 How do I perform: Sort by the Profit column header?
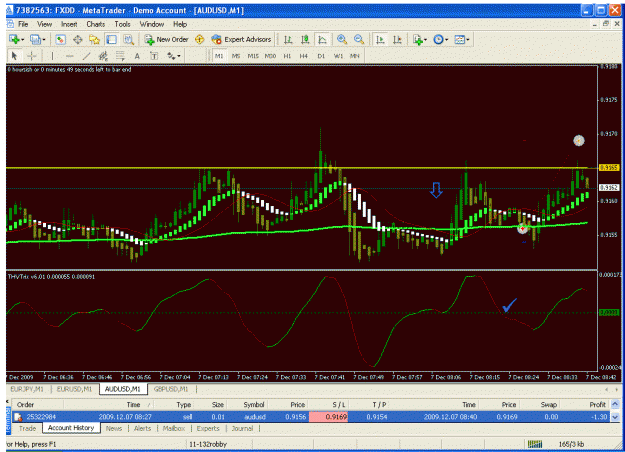point(597,405)
